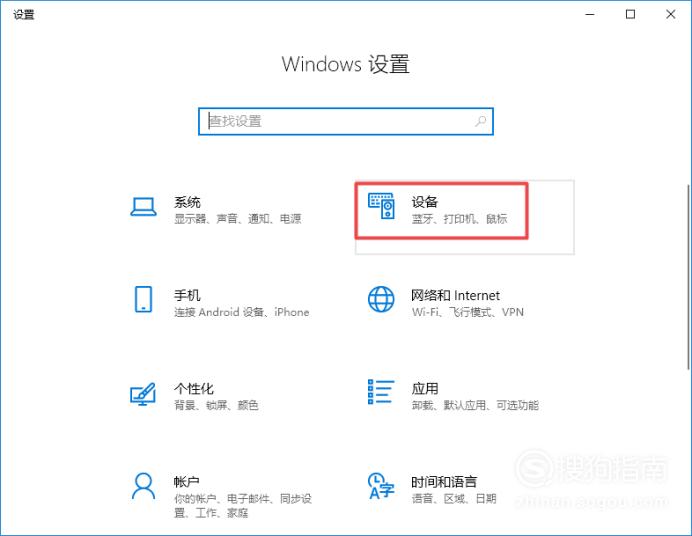Maximize the 设置 window

tap(631, 15)
